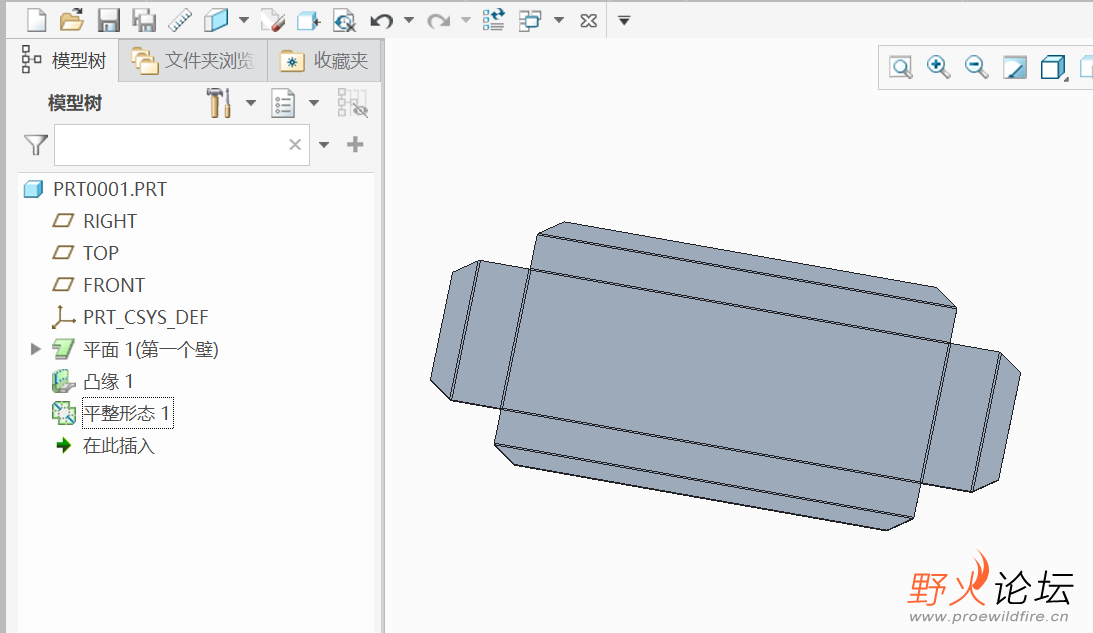Screen dimensions: 1093x633
Task: Click the coordinate system icon beside PRT_CSYS_DEF
Action: (63, 317)
